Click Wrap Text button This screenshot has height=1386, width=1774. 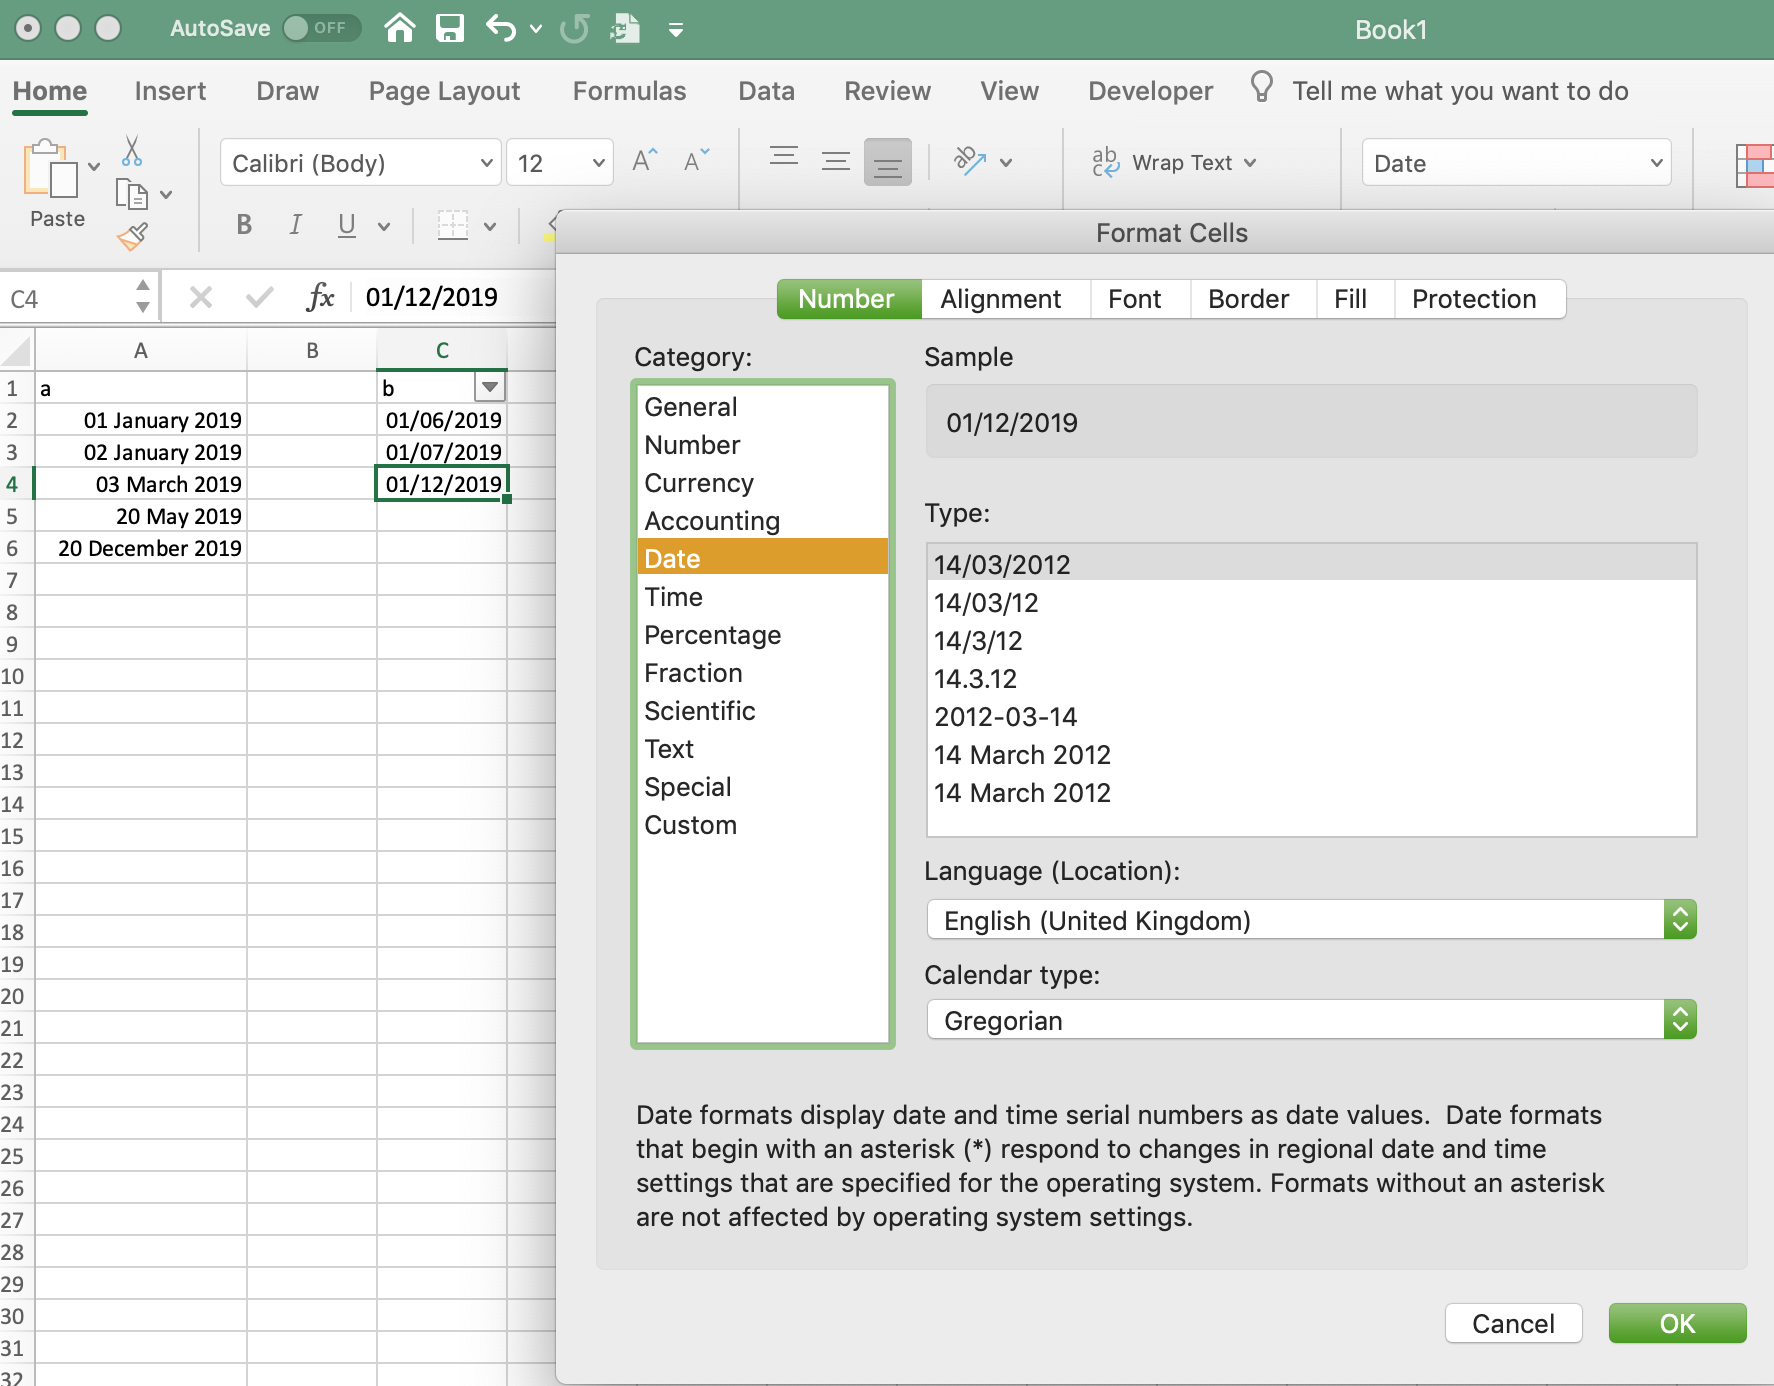click(1174, 162)
